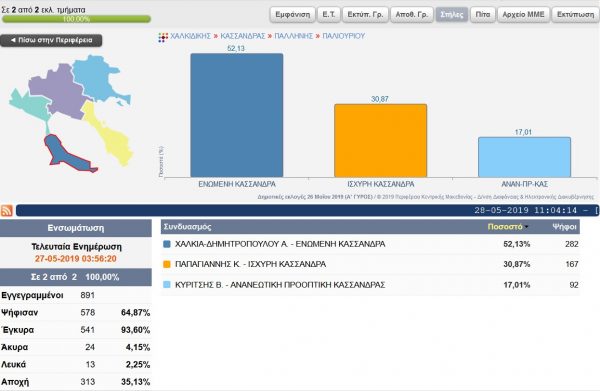The width and height of the screenshot is (600, 391).
Task: Open ΠΑΛΛΗΝΗΣ breadcrumb link
Action: tap(293, 36)
